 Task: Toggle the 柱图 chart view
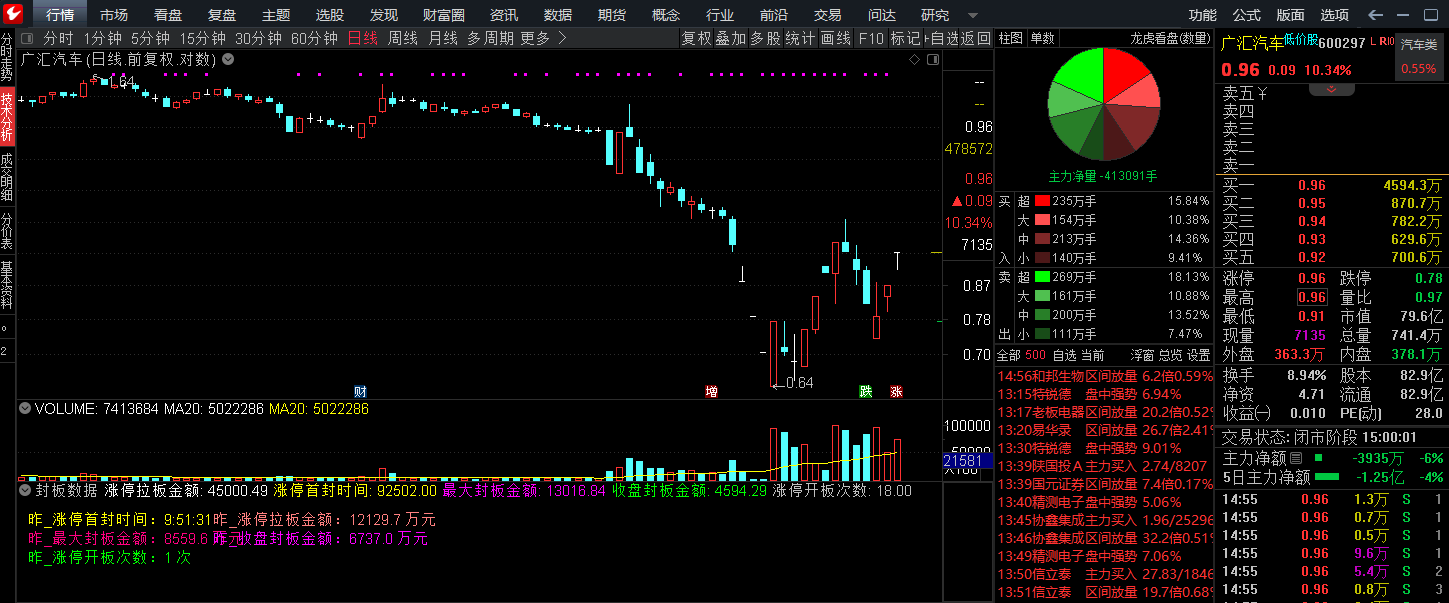click(x=1011, y=38)
